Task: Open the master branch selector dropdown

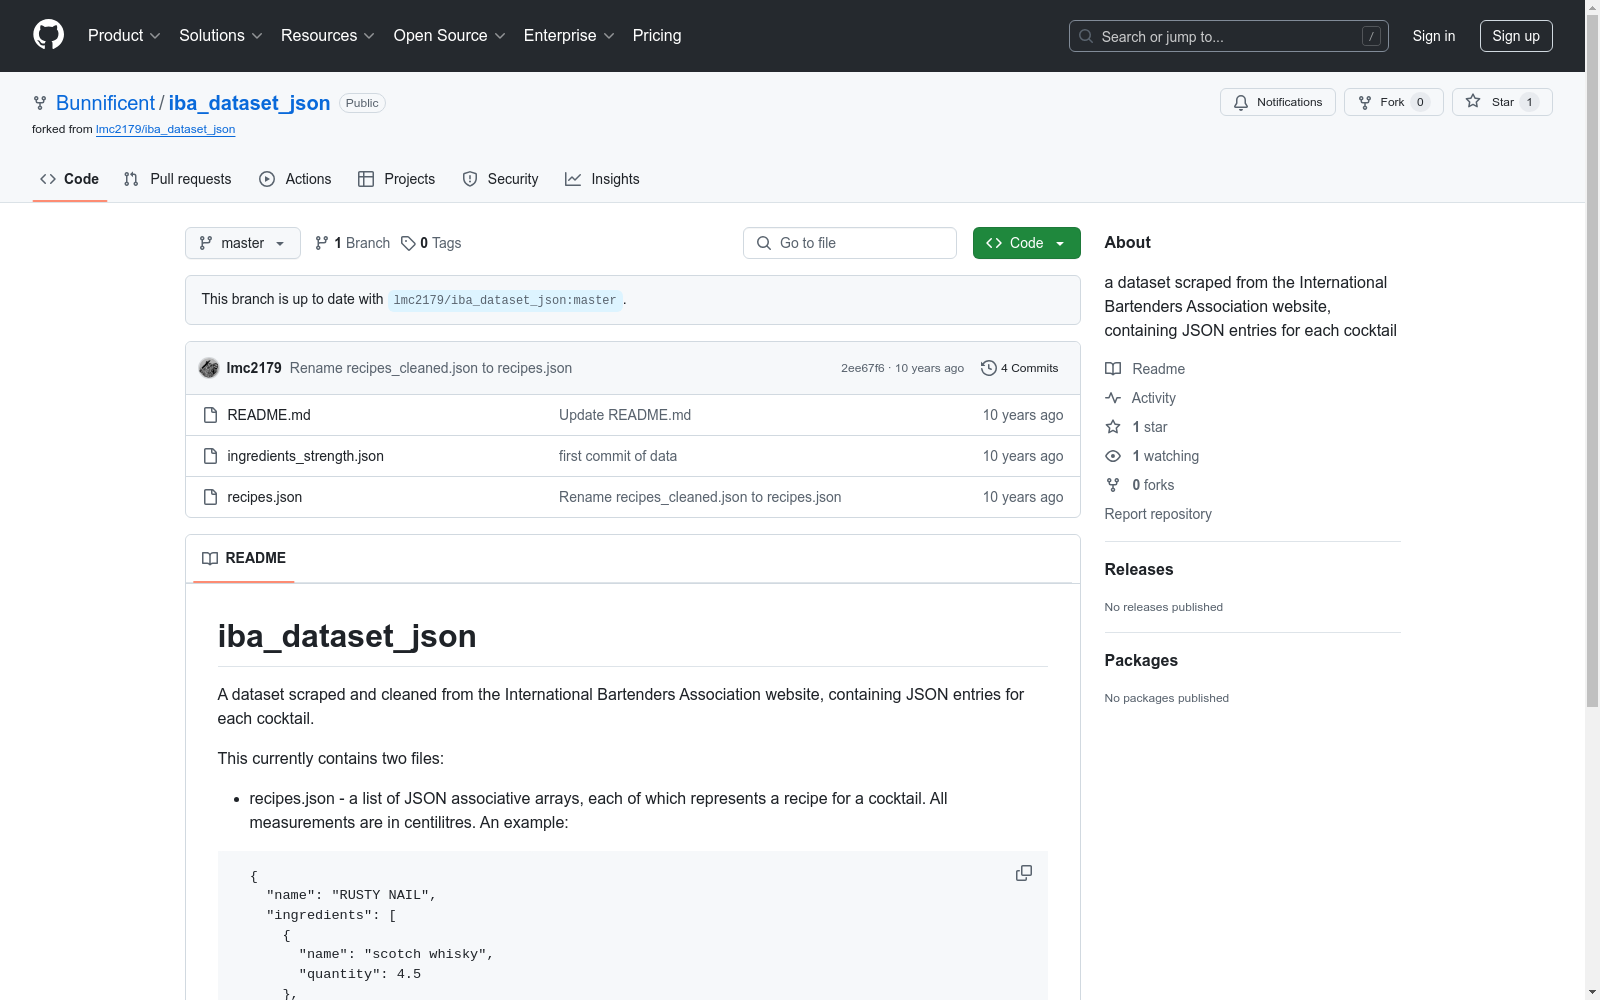Action: point(243,243)
